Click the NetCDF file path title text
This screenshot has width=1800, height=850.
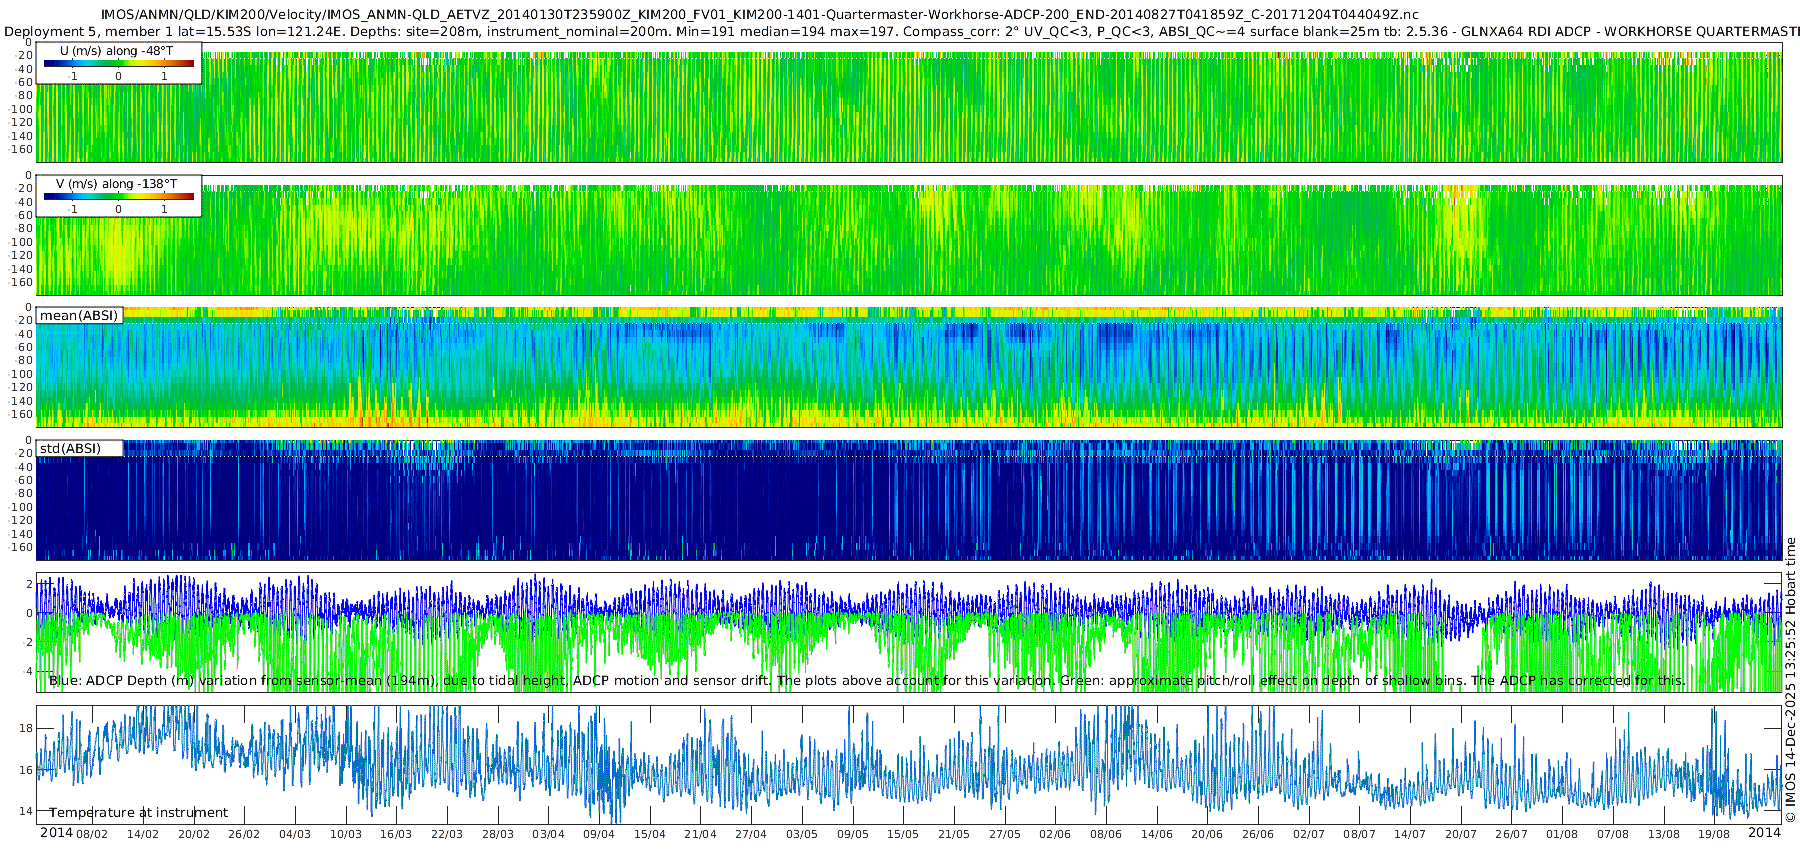[760, 14]
